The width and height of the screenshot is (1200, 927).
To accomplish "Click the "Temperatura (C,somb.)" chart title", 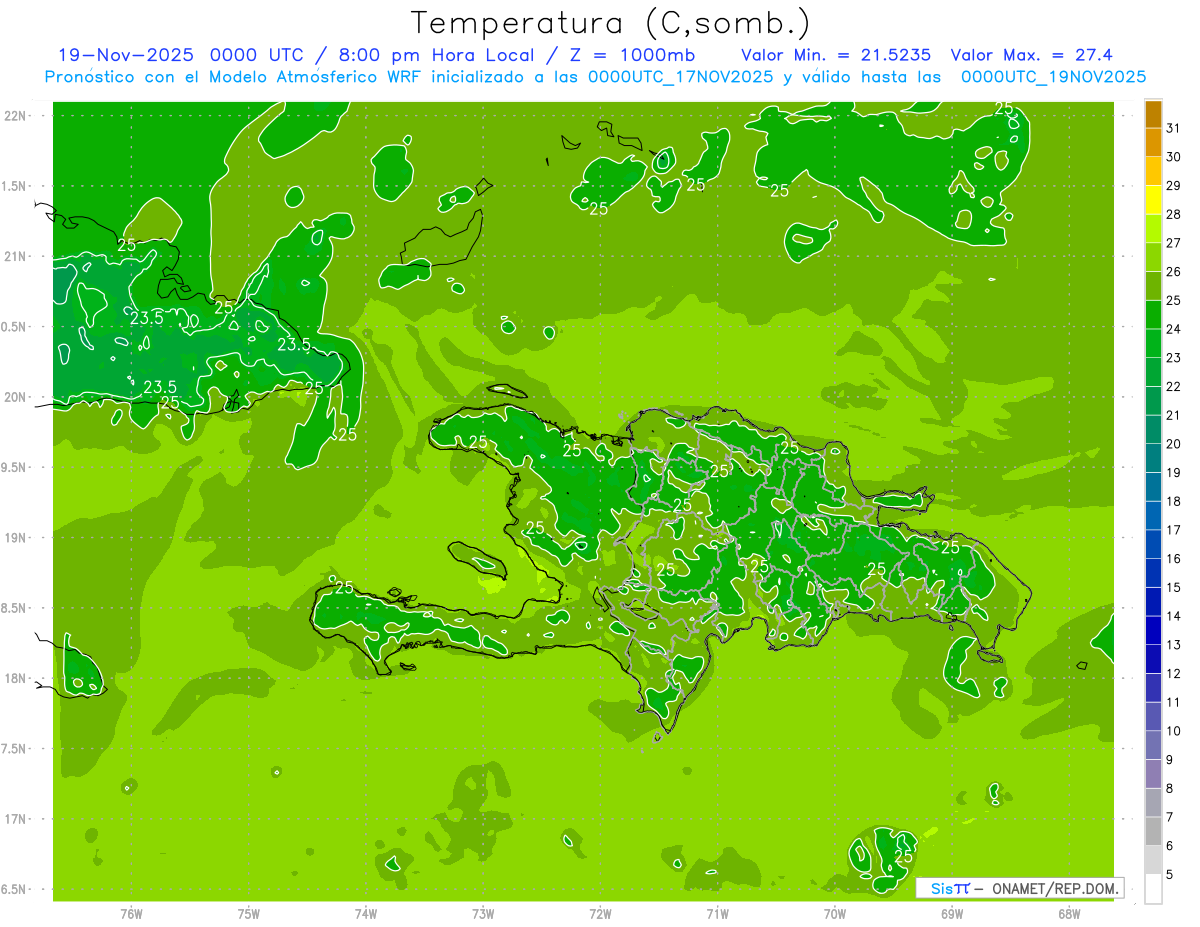I will [610, 23].
